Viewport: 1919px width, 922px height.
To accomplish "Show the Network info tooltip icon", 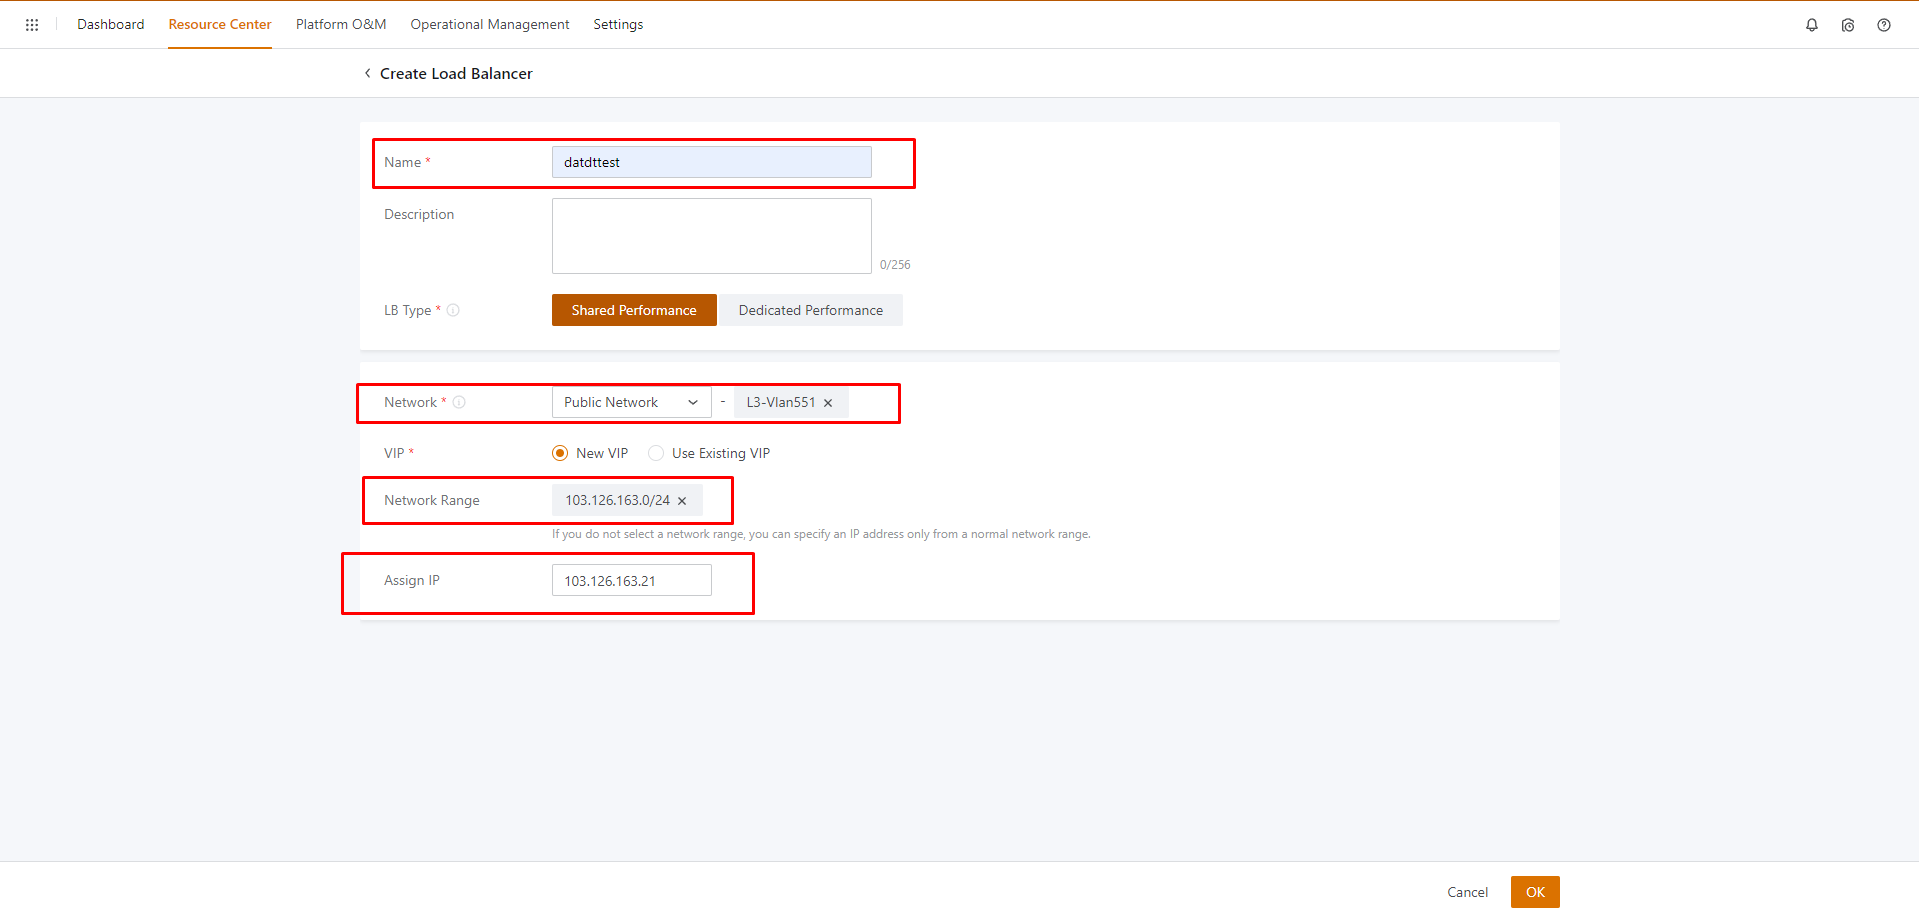I will (459, 402).
